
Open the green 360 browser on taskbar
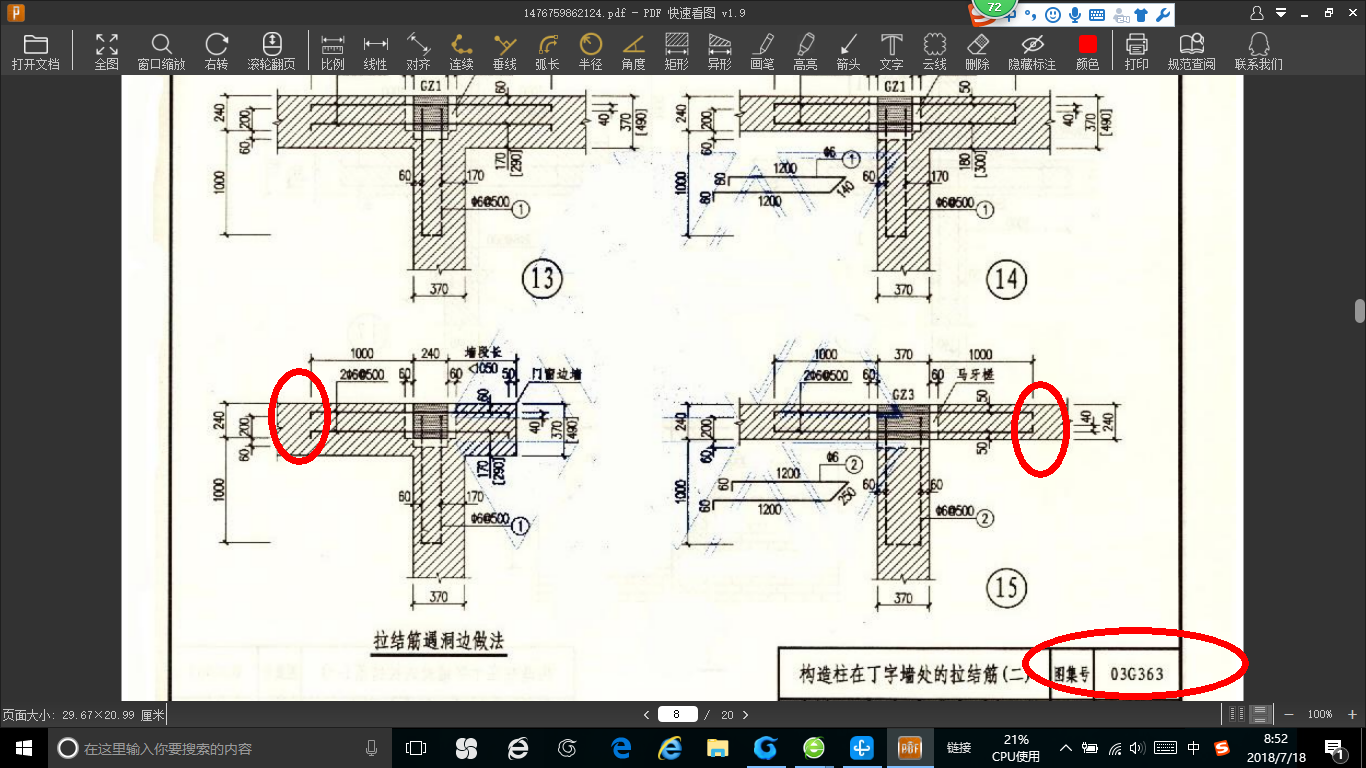[x=814, y=748]
